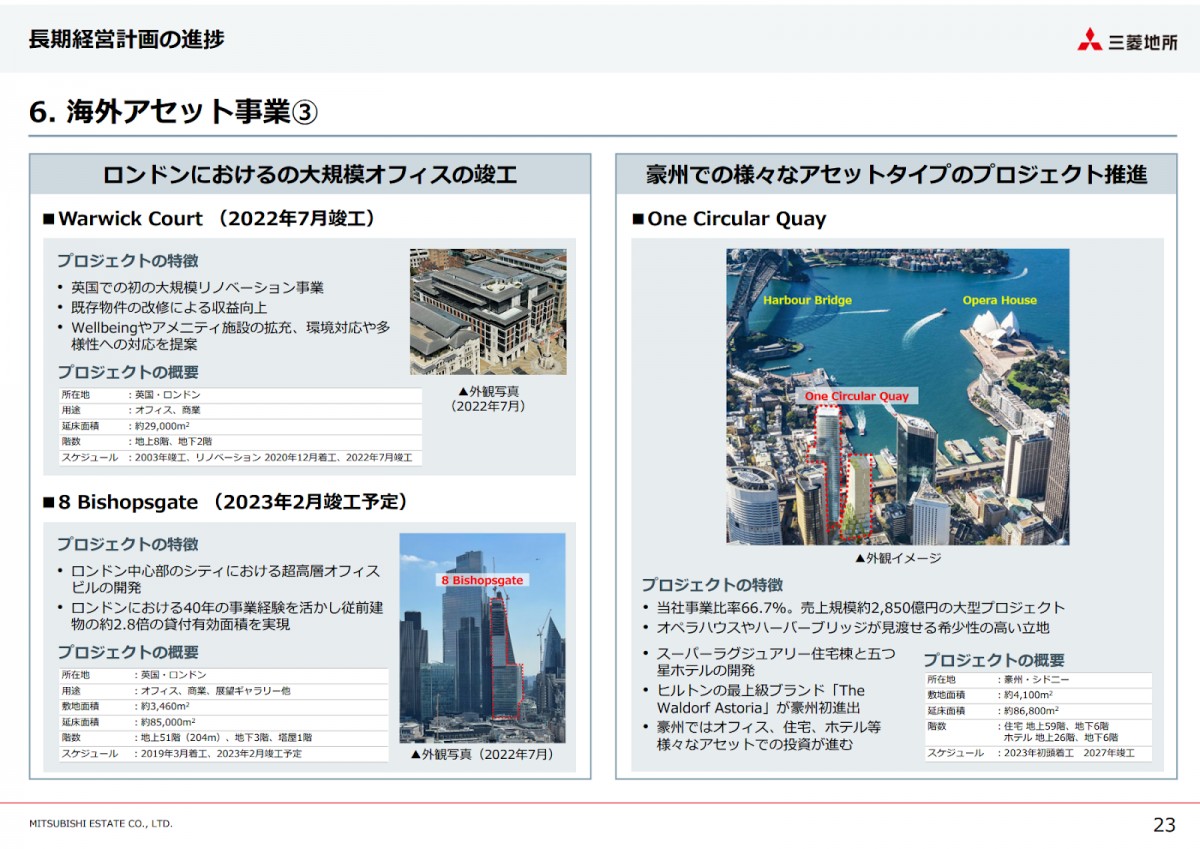Select the 延床面積 約86,800m² row
Image resolution: width=1200 pixels, height=849 pixels.
tap(1038, 711)
